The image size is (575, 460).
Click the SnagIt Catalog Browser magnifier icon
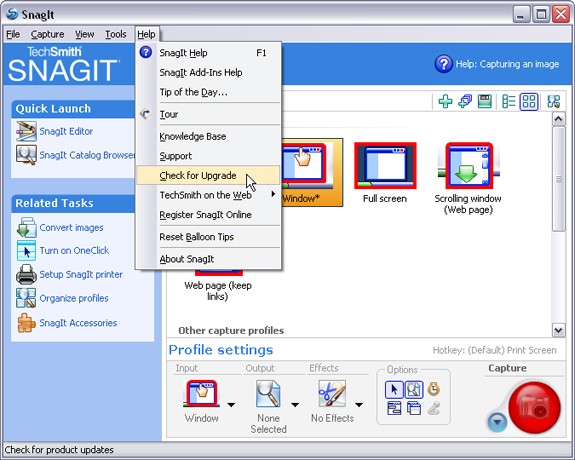pyautogui.click(x=26, y=155)
